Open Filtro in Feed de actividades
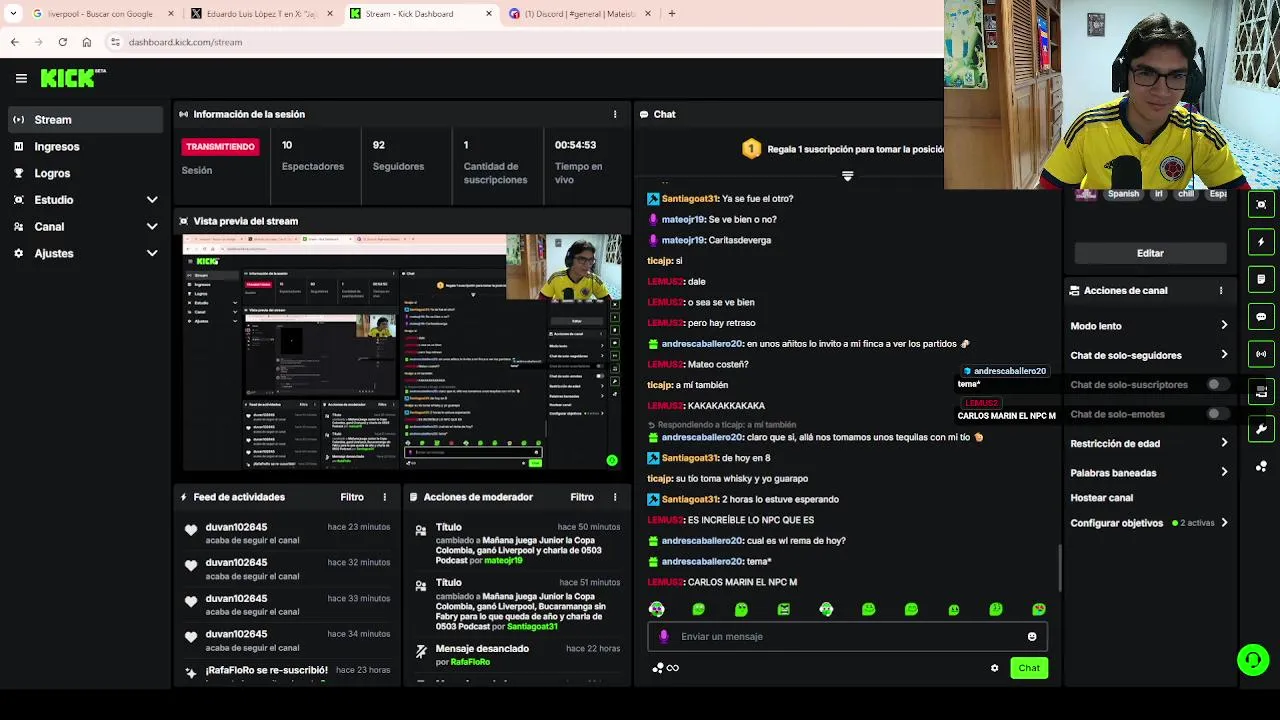1280x720 pixels. pos(352,497)
